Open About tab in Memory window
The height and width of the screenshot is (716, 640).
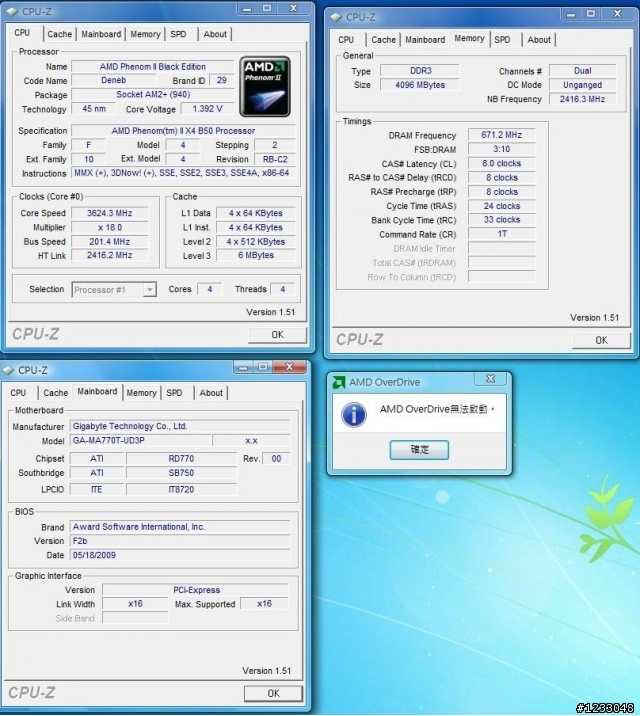(x=539, y=40)
